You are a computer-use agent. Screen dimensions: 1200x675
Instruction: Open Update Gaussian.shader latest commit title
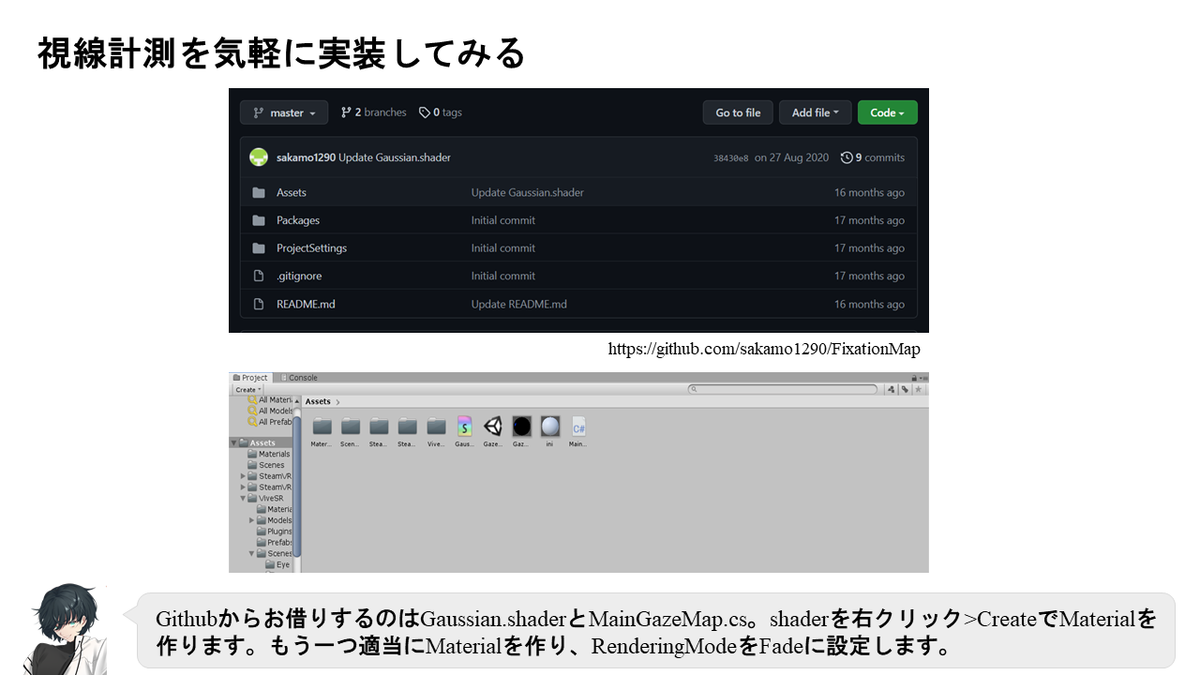tap(394, 158)
